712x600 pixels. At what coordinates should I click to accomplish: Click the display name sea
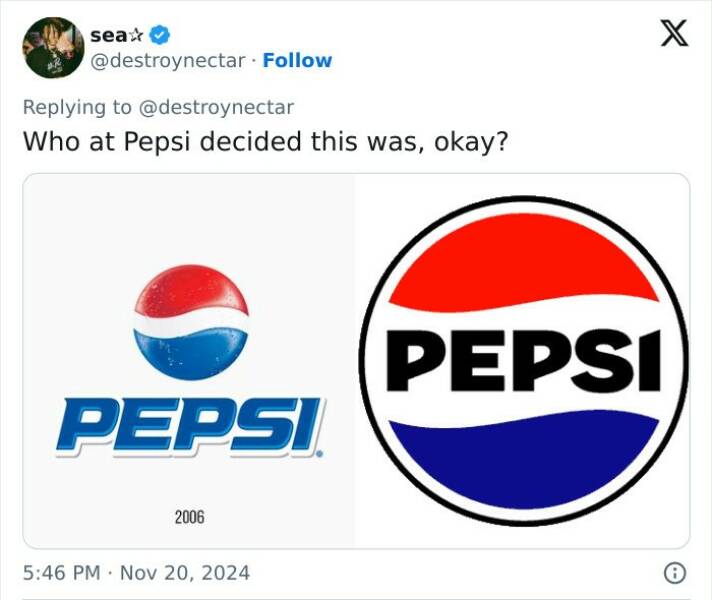105,34
